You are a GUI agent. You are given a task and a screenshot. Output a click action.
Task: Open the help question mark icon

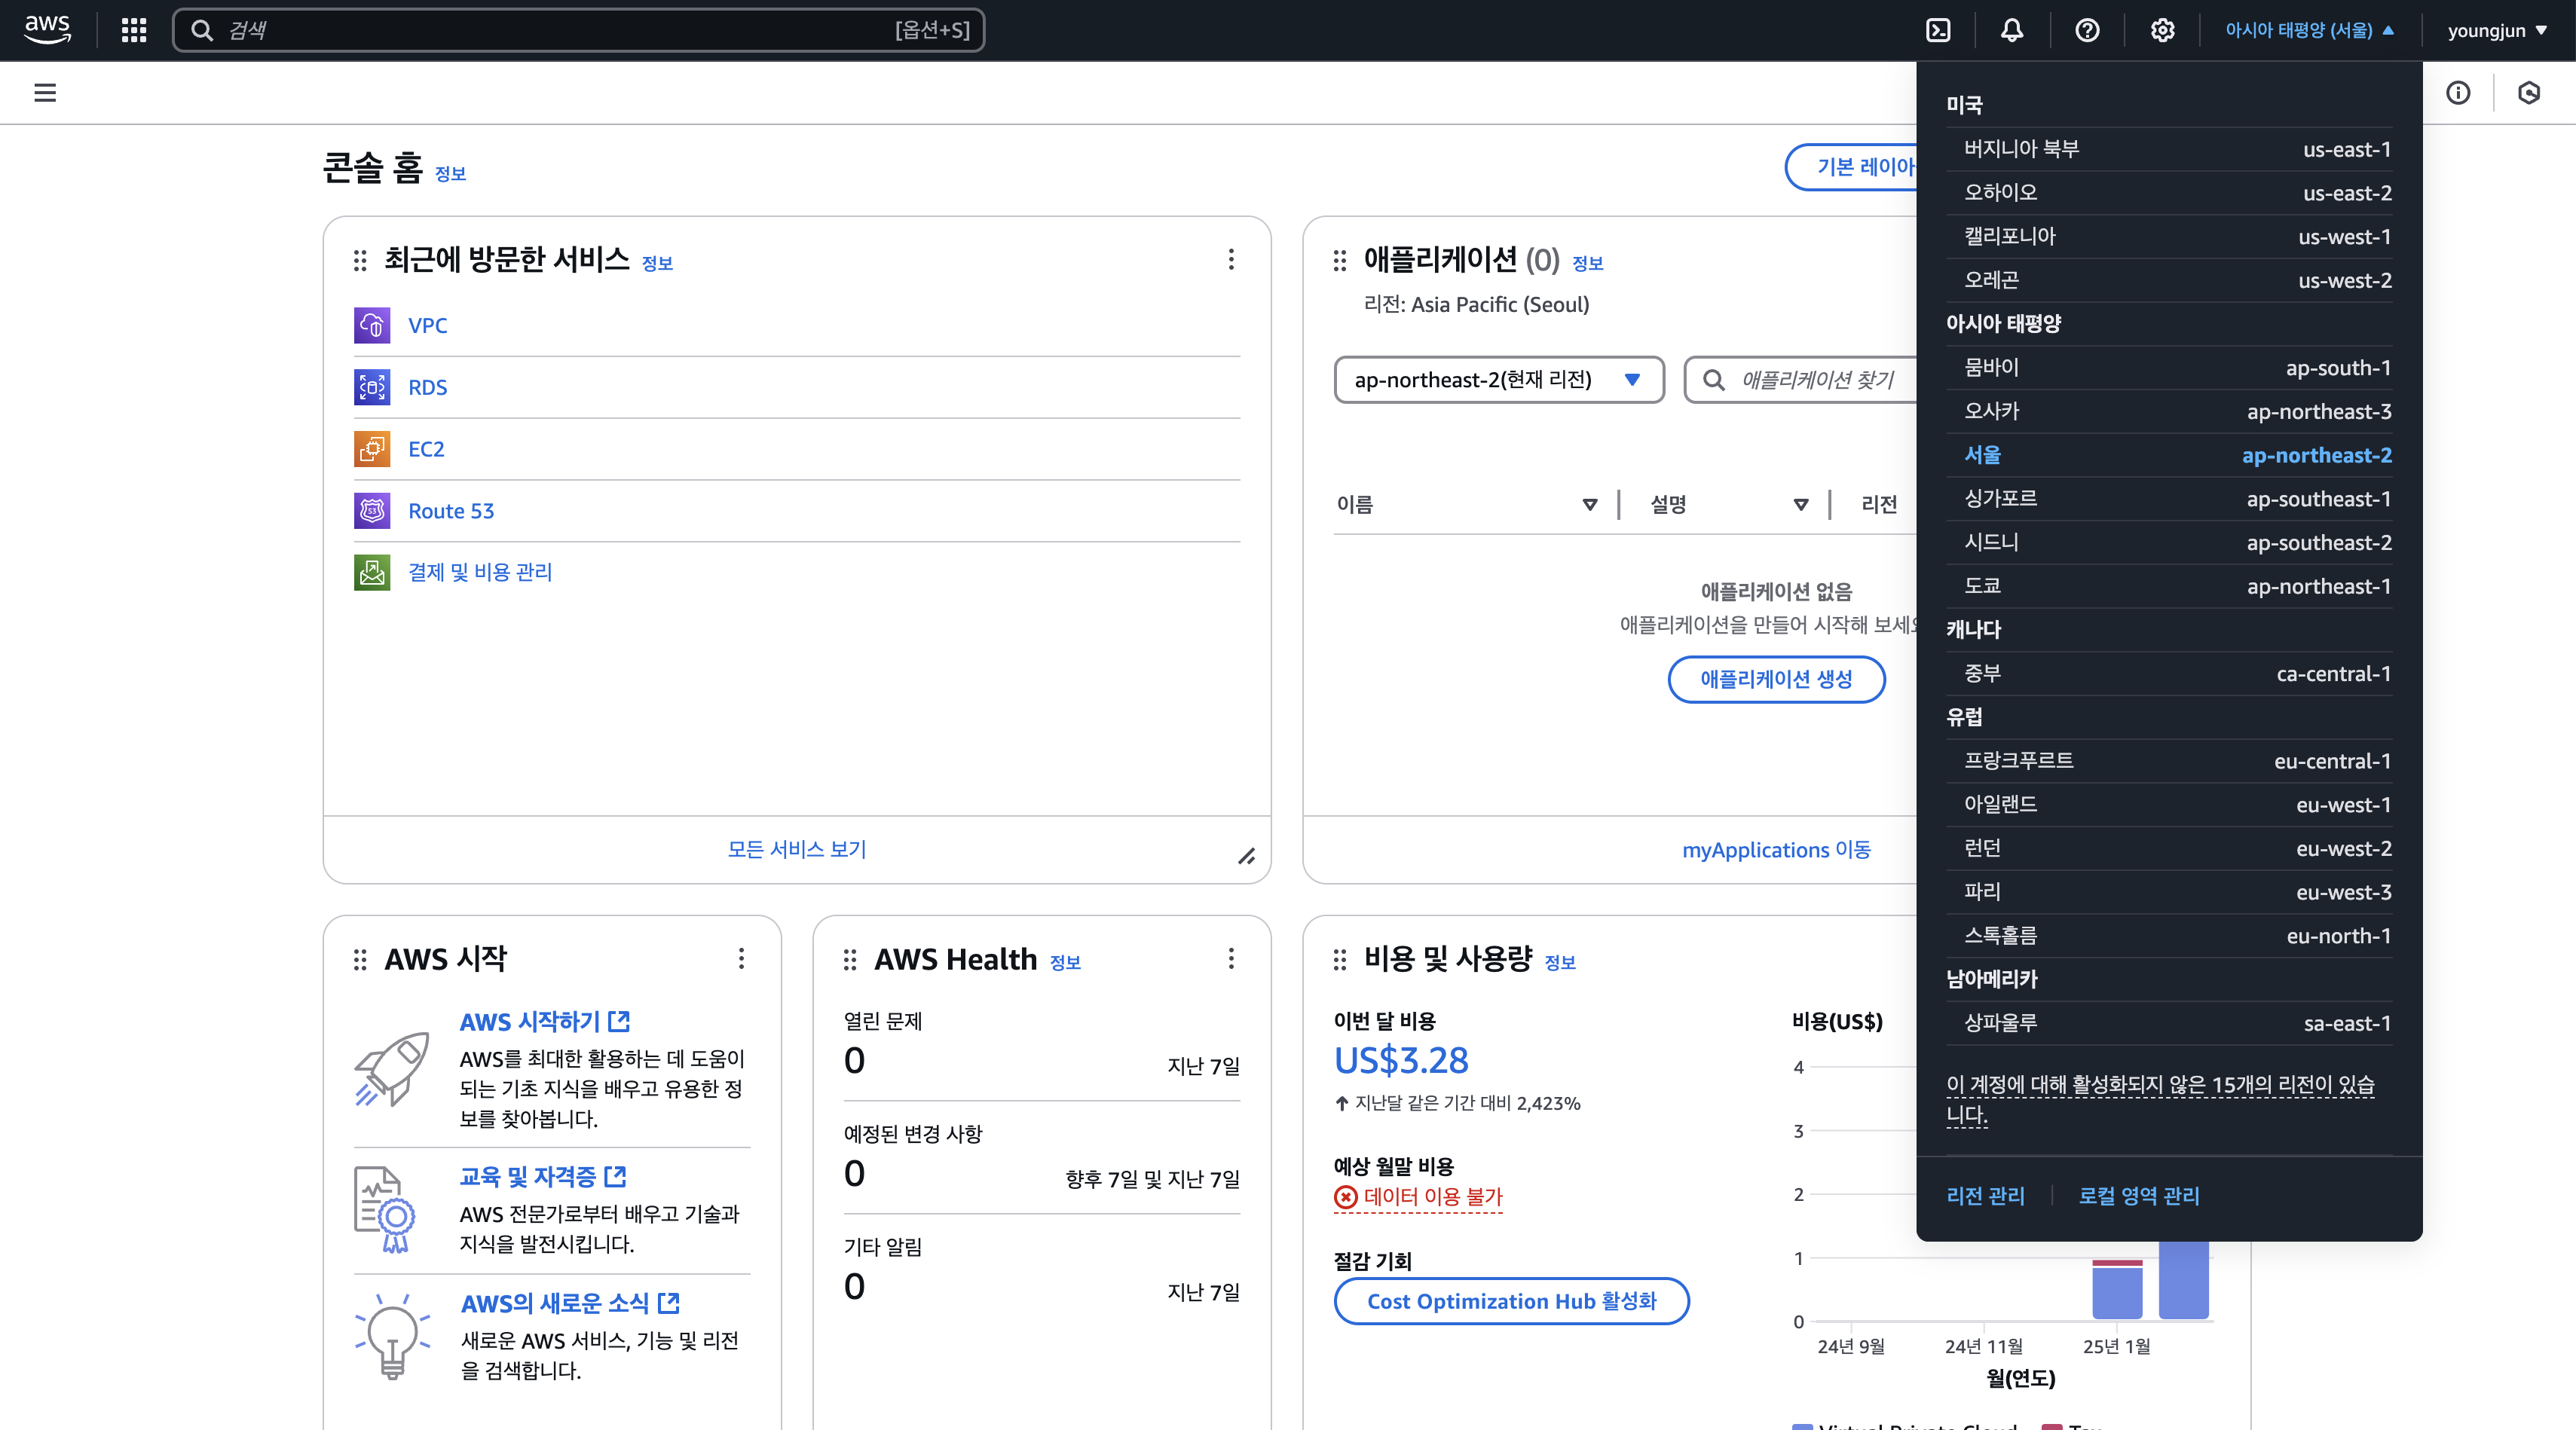(2087, 30)
